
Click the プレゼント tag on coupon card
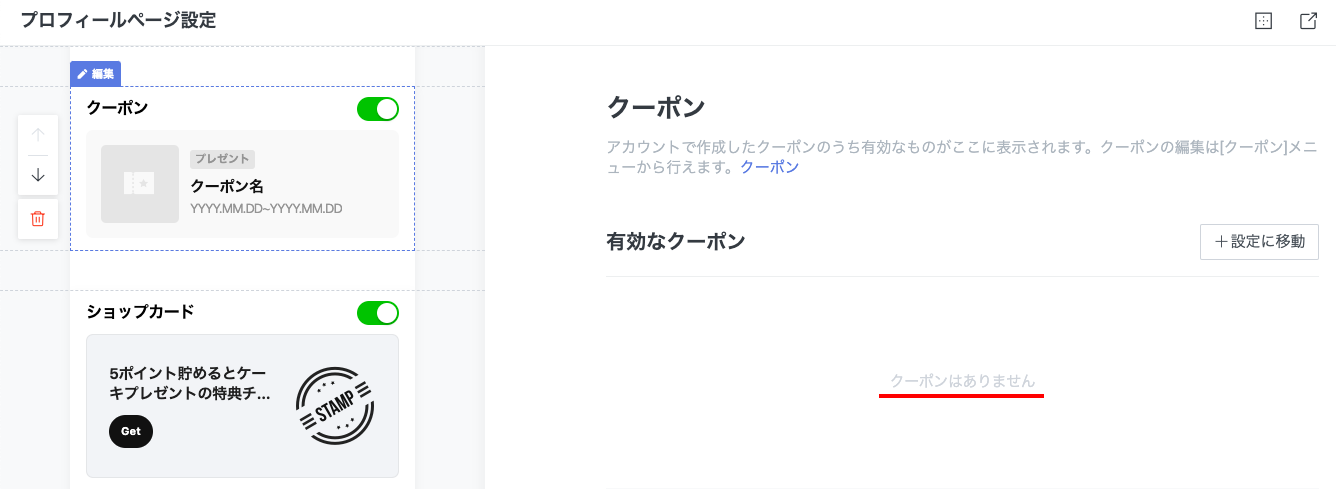click(x=222, y=159)
